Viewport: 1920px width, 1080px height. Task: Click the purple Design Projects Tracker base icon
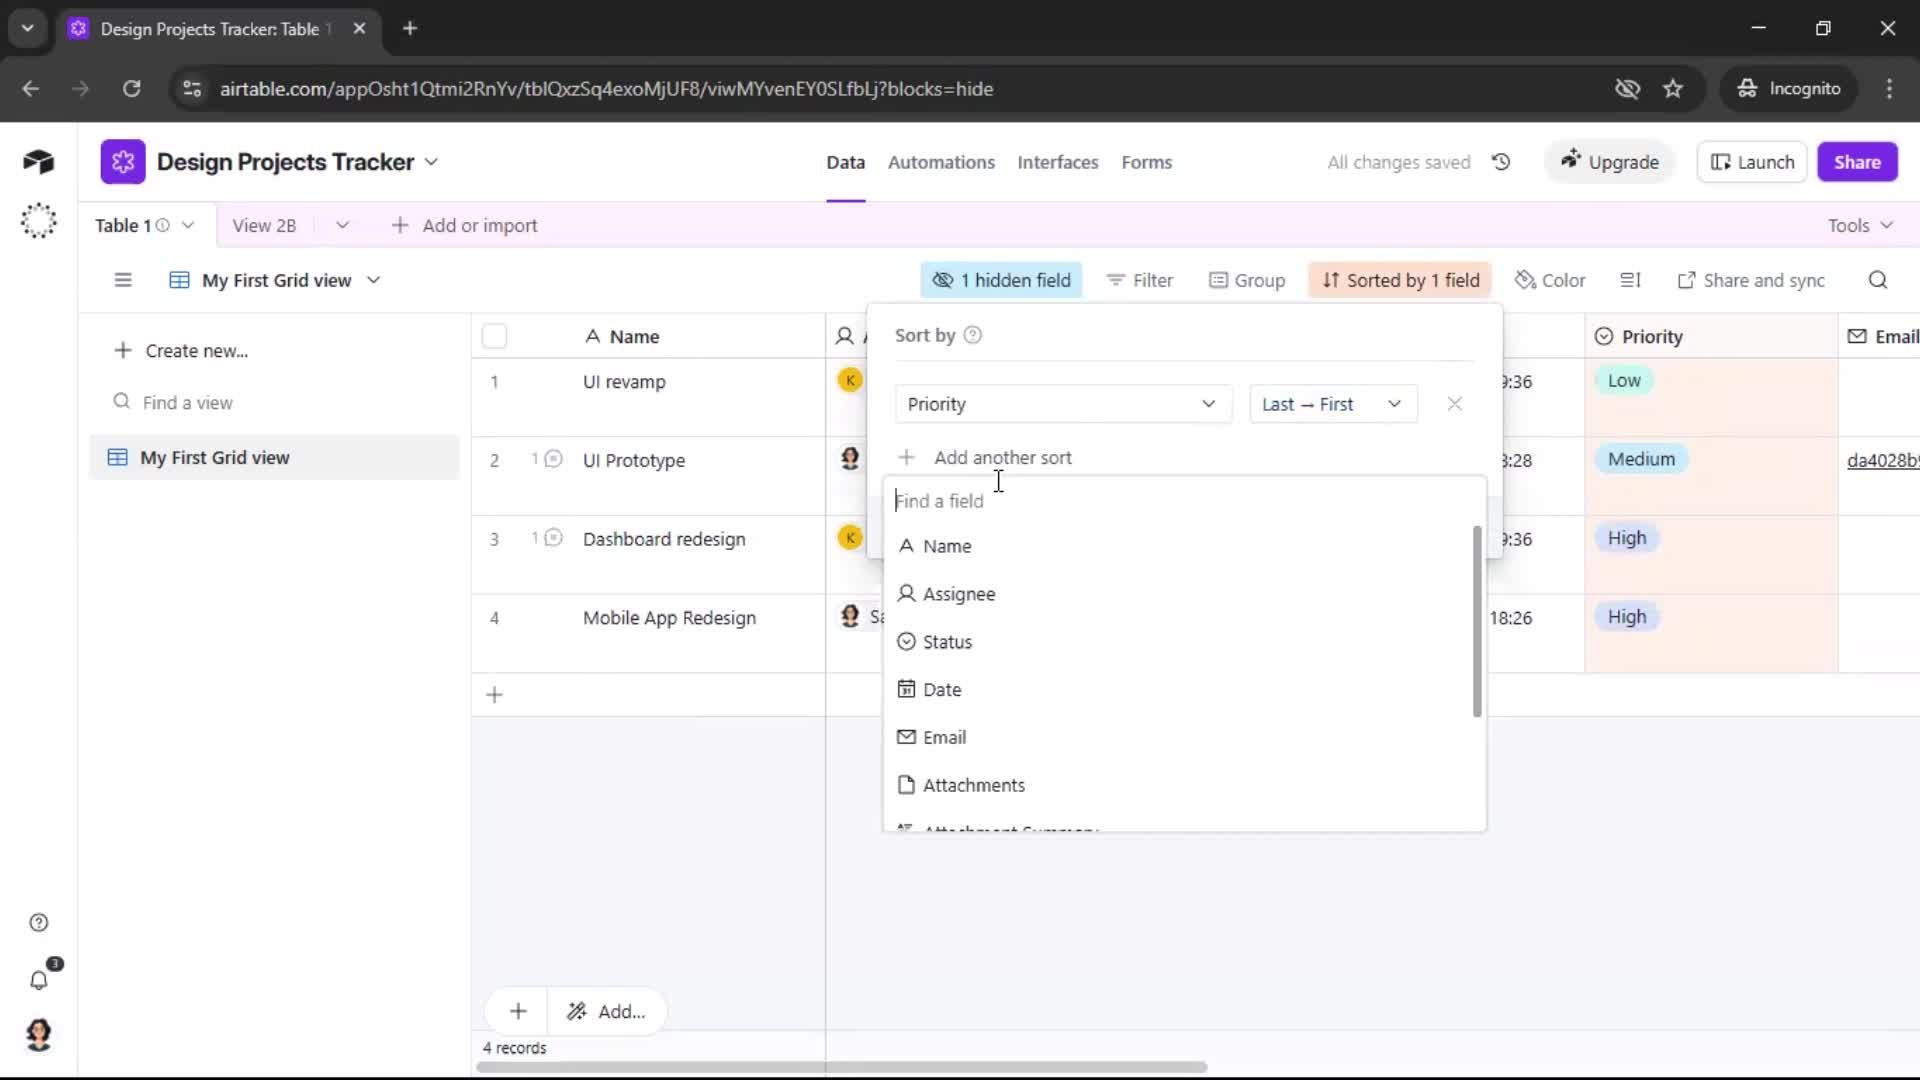[x=123, y=162]
